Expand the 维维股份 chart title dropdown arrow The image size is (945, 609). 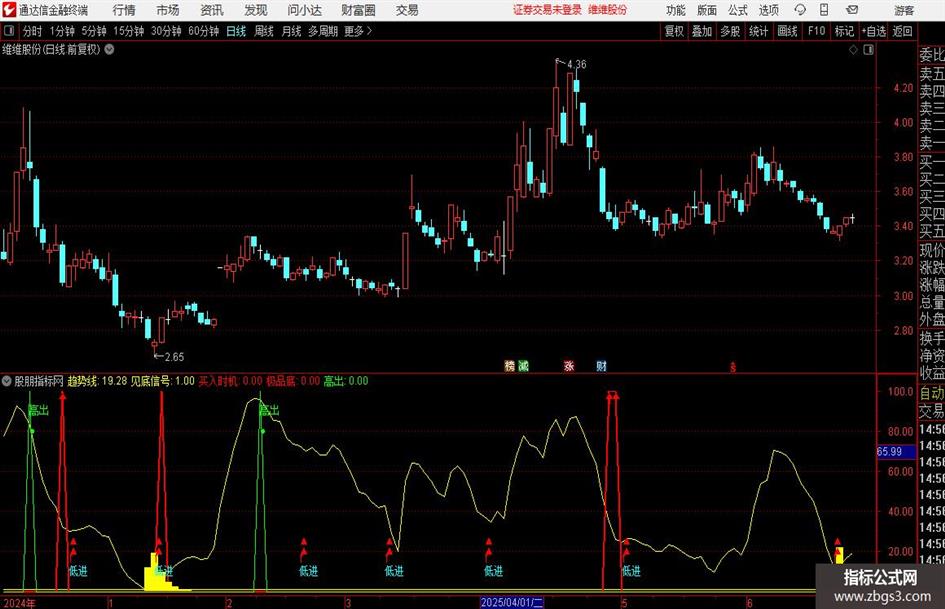pos(110,49)
